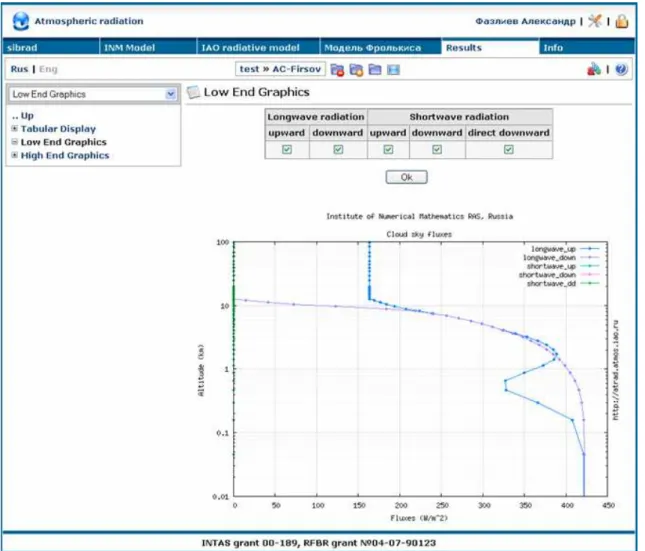645x551 pixels.
Task: Toggle Shortwave radiation upward checkbox
Action: [x=388, y=149]
